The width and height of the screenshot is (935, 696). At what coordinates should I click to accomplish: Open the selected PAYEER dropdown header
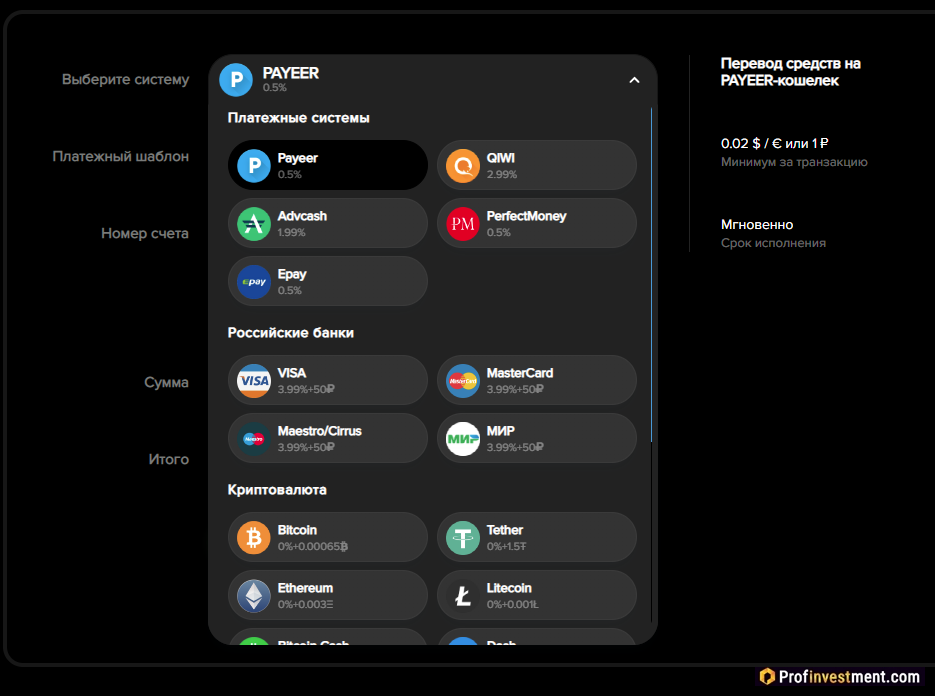[420, 80]
